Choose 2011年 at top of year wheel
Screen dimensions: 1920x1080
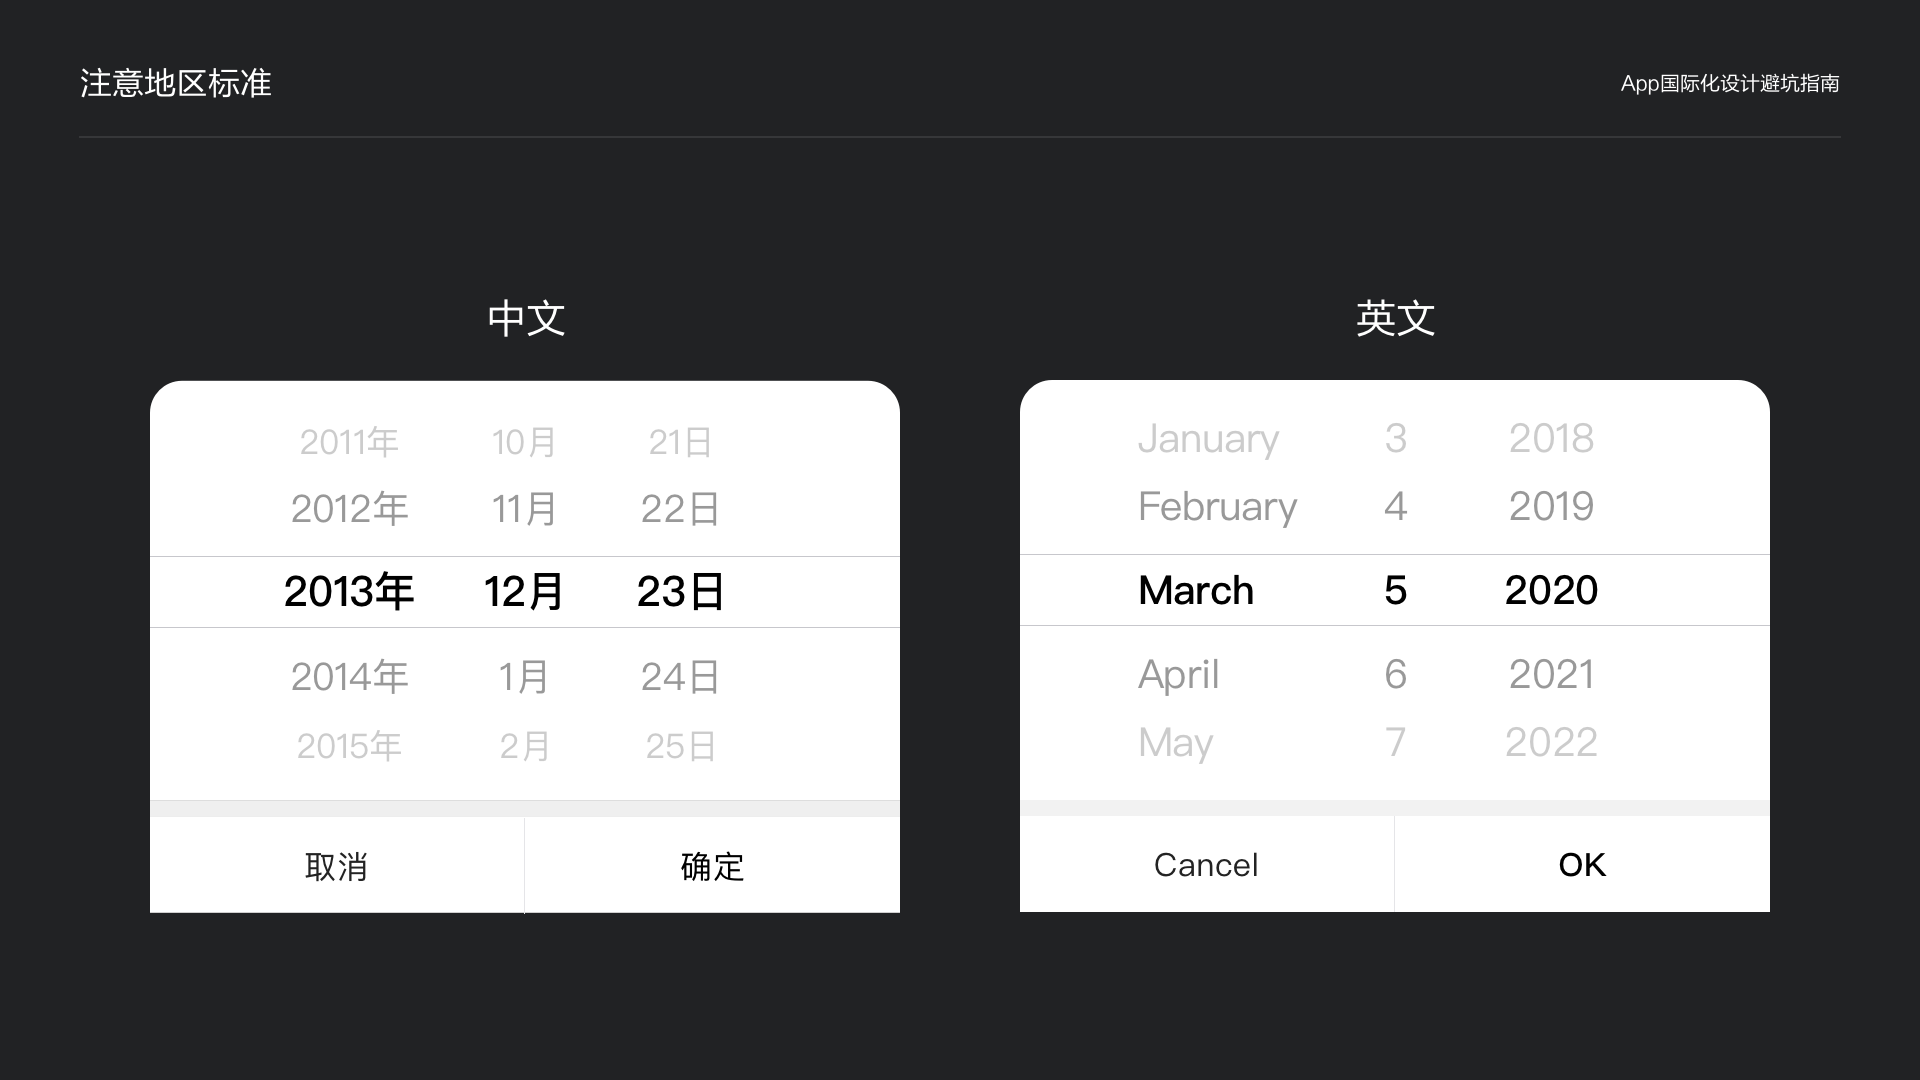pyautogui.click(x=349, y=442)
